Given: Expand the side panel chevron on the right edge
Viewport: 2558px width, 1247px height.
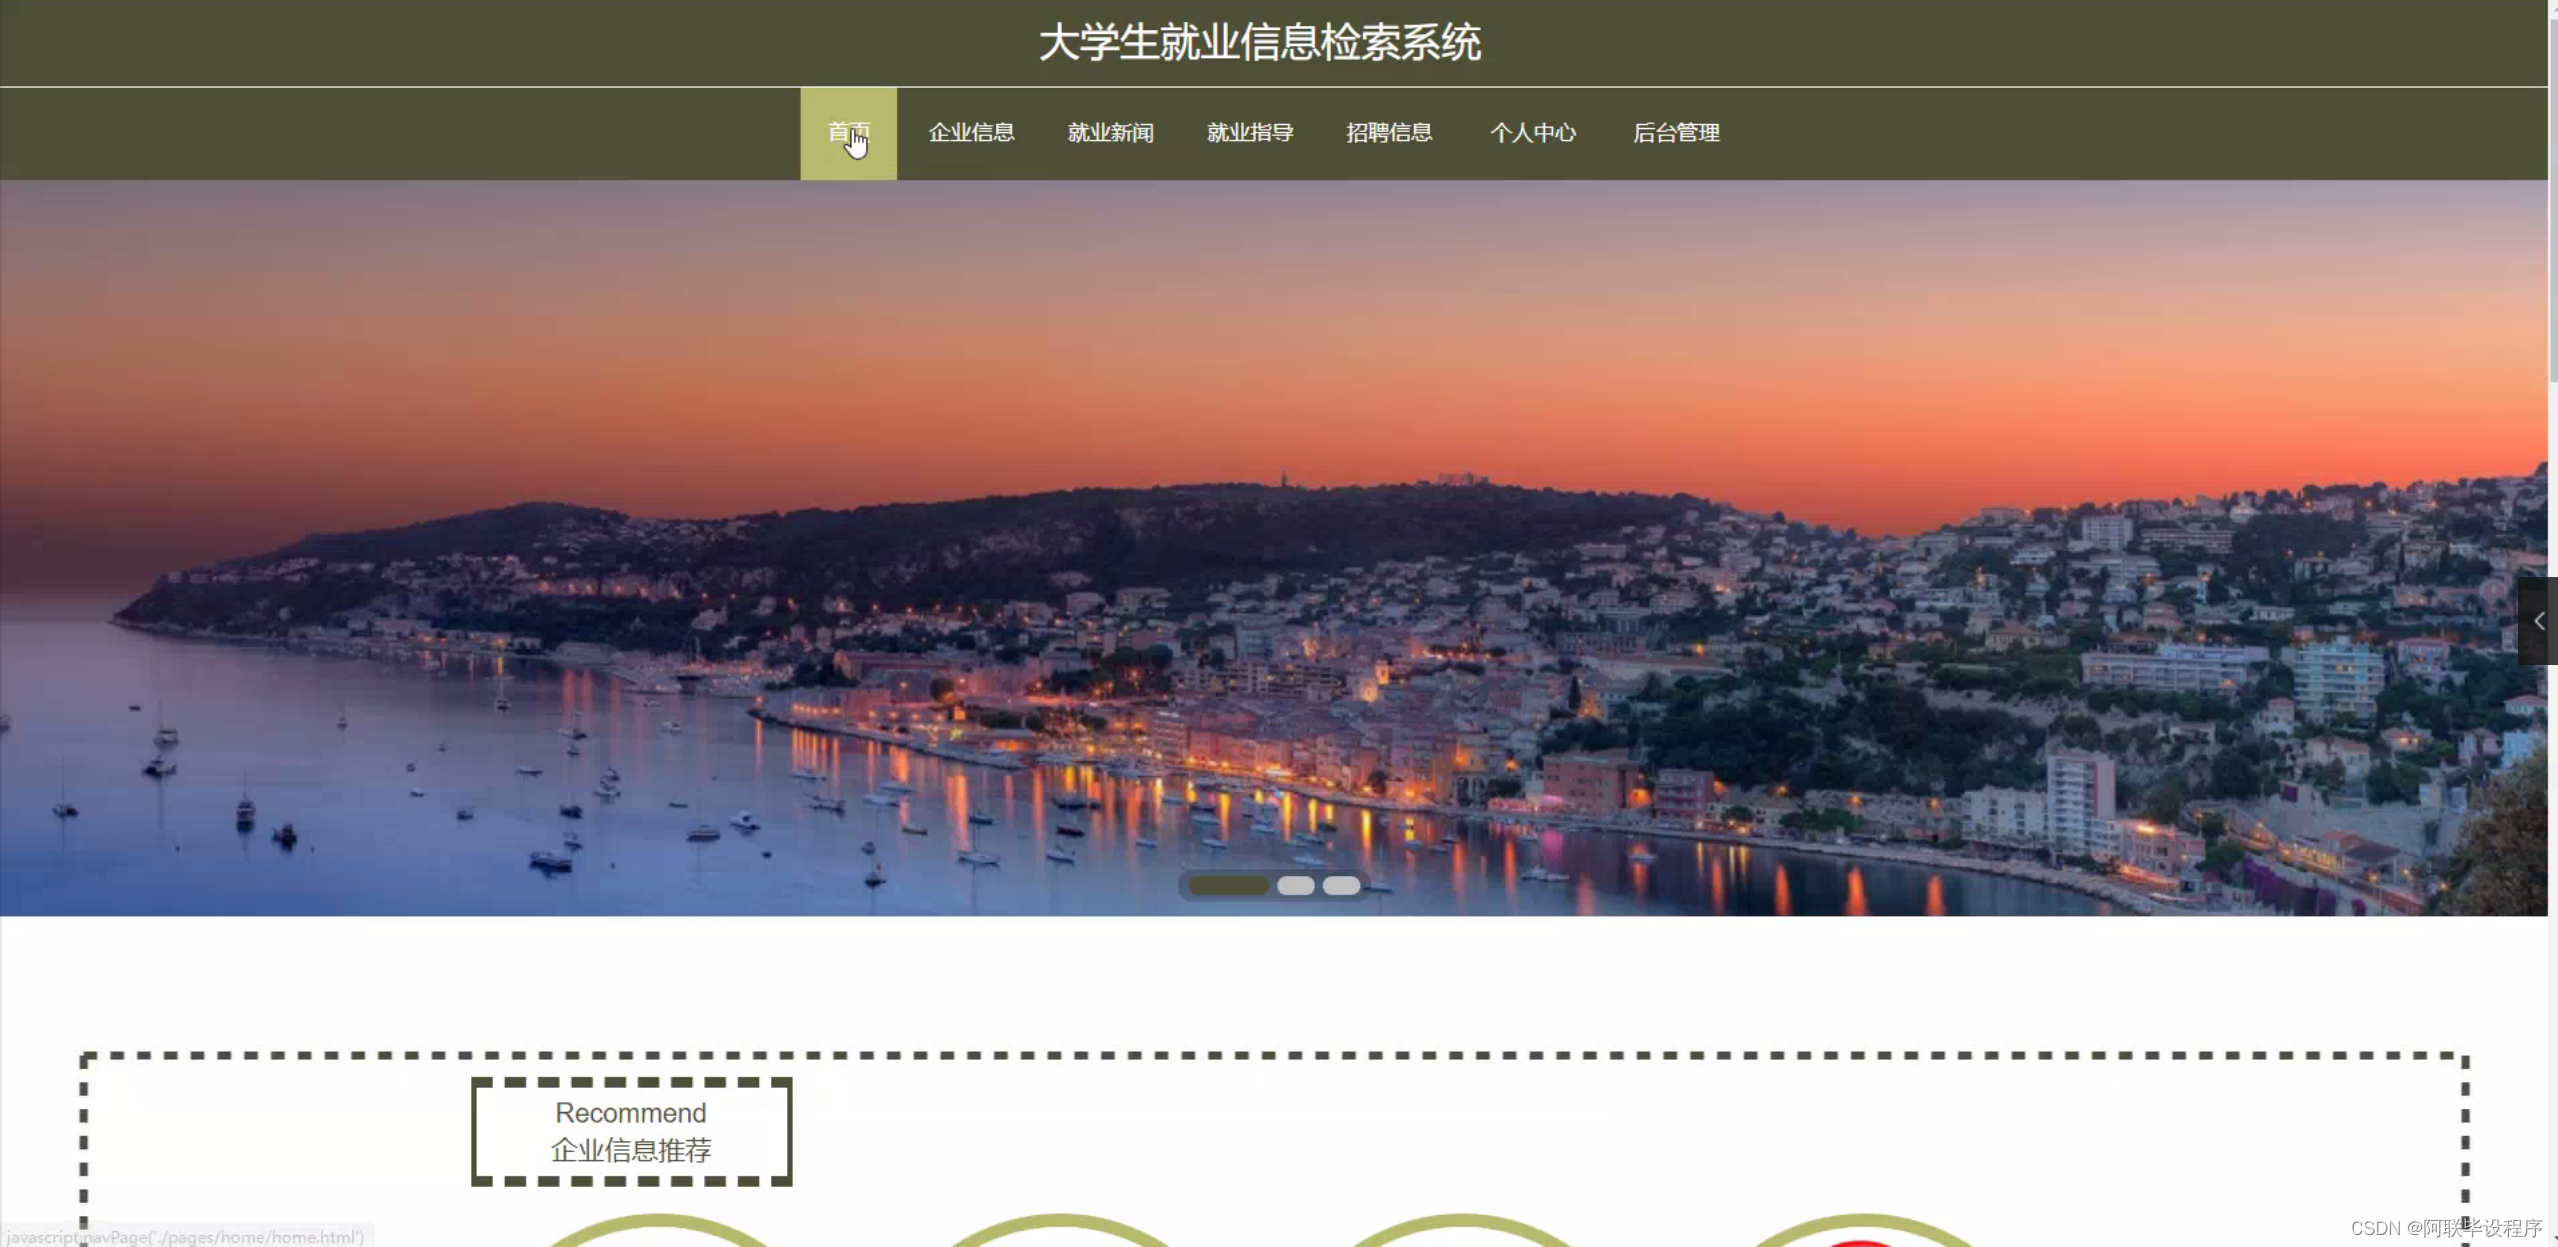Looking at the screenshot, I should (x=2538, y=621).
